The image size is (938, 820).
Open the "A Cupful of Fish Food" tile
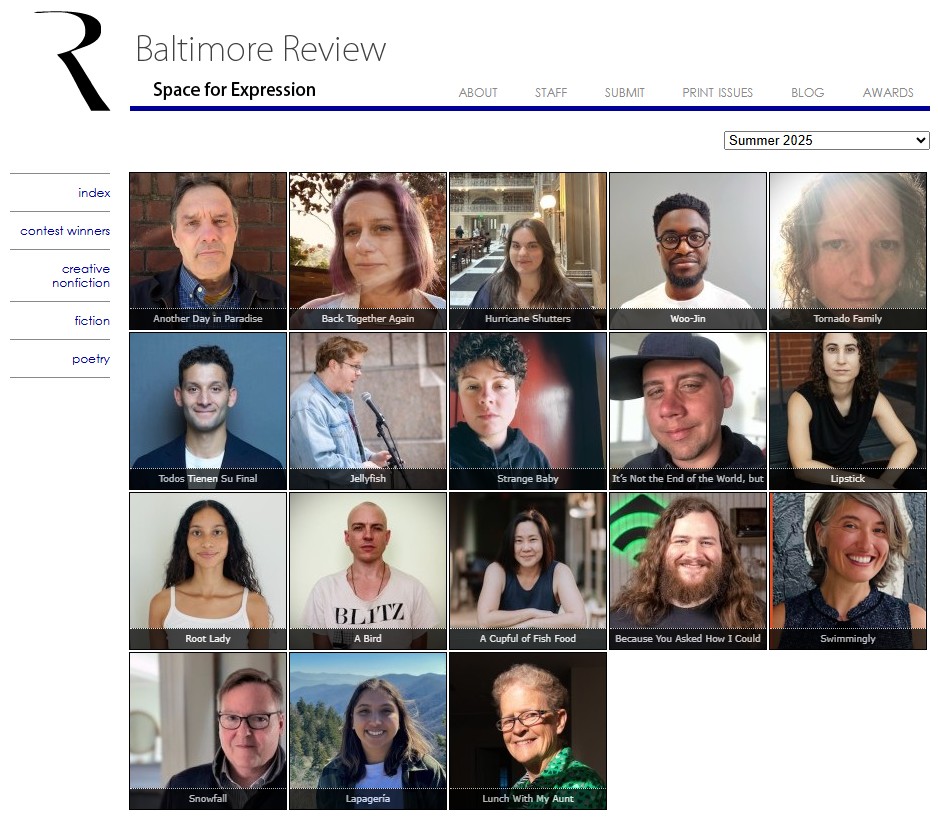[528, 570]
